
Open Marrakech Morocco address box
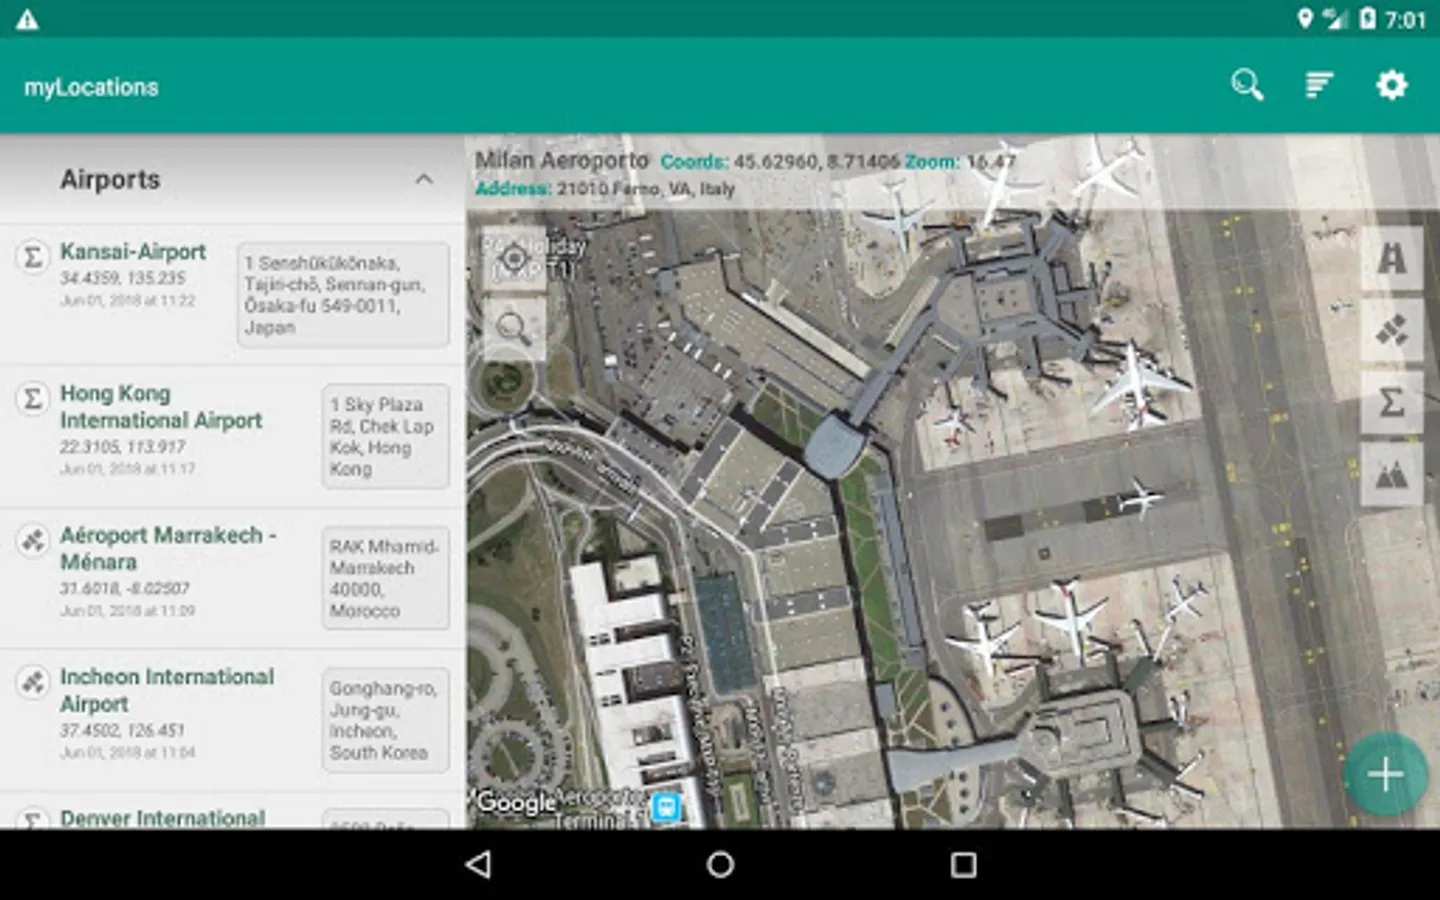click(x=385, y=578)
